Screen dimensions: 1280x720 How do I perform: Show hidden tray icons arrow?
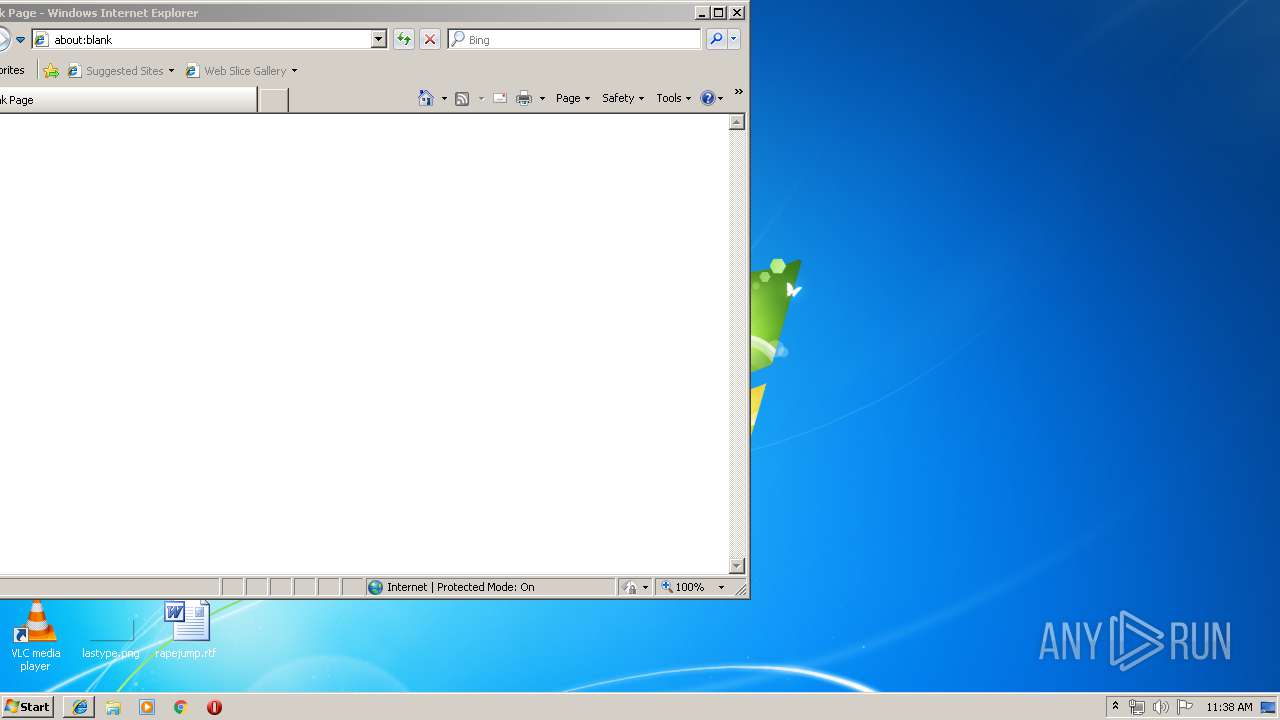click(1115, 706)
